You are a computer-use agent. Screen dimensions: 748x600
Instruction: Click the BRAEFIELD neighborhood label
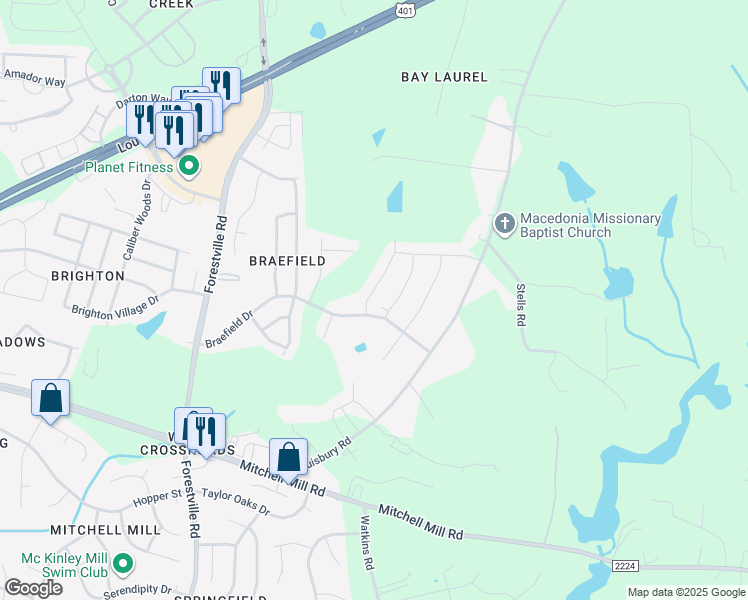point(288,261)
